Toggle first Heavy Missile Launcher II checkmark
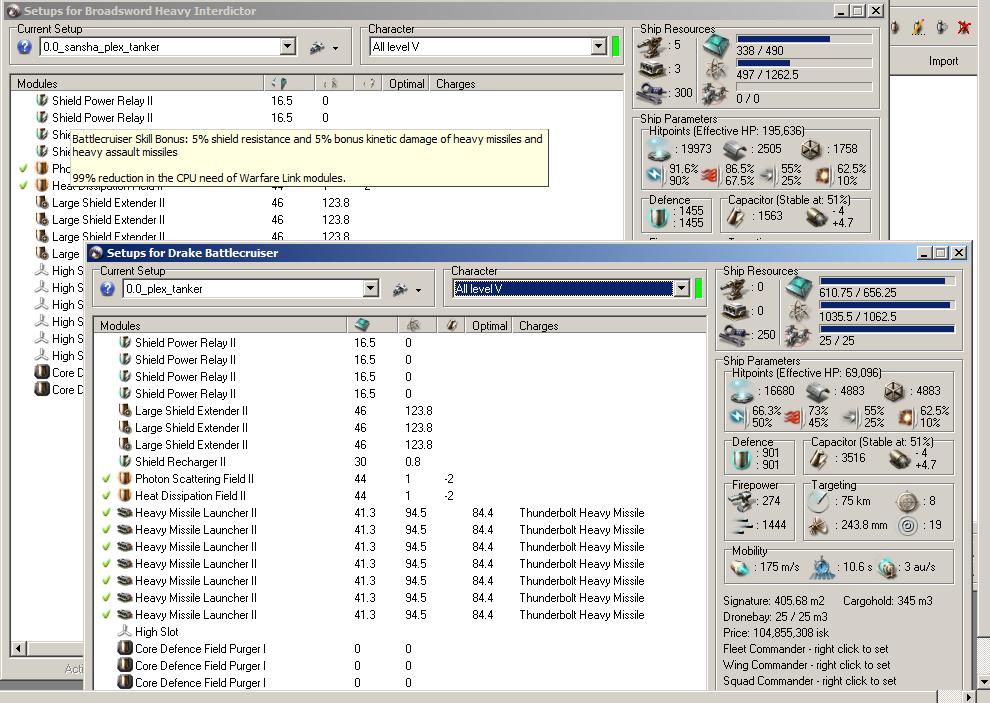Viewport: 990px width, 703px height. click(107, 513)
